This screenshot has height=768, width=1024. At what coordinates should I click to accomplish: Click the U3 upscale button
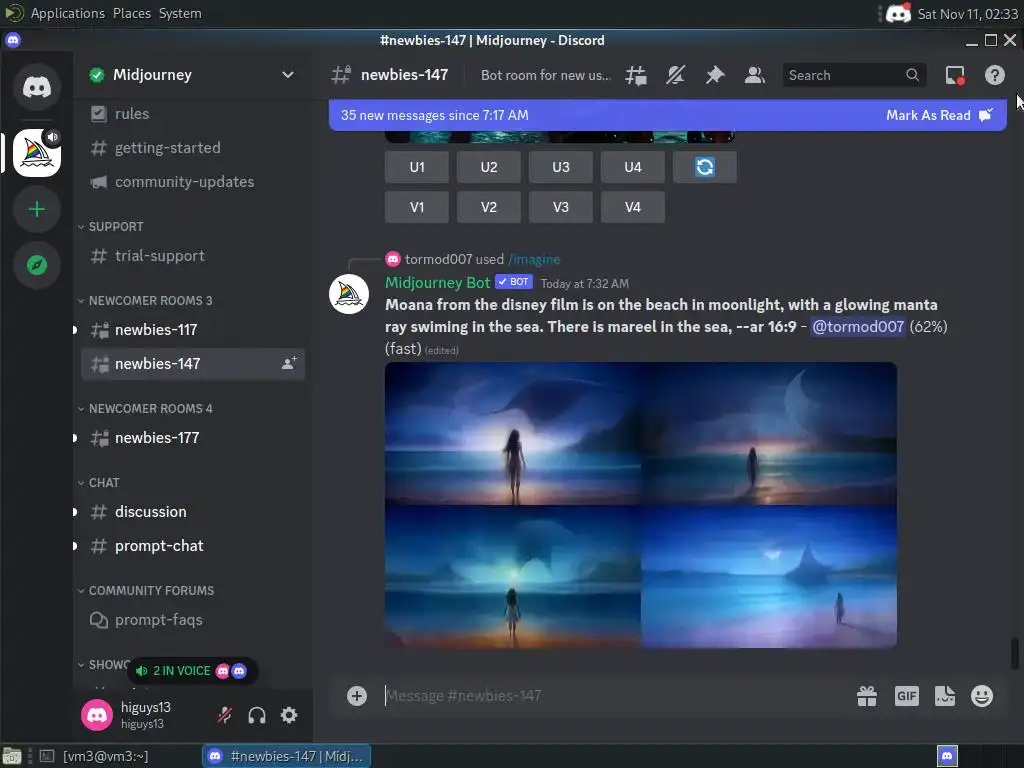tap(560, 167)
